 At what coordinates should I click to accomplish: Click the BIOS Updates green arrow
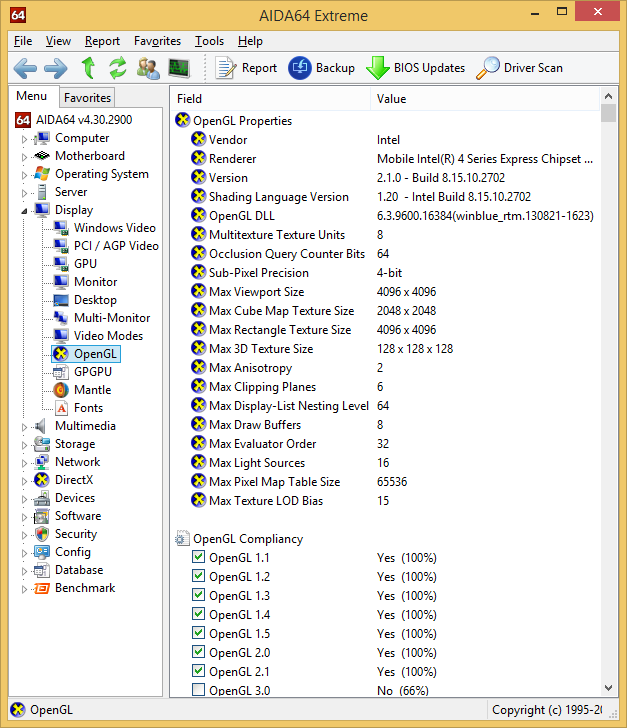377,68
